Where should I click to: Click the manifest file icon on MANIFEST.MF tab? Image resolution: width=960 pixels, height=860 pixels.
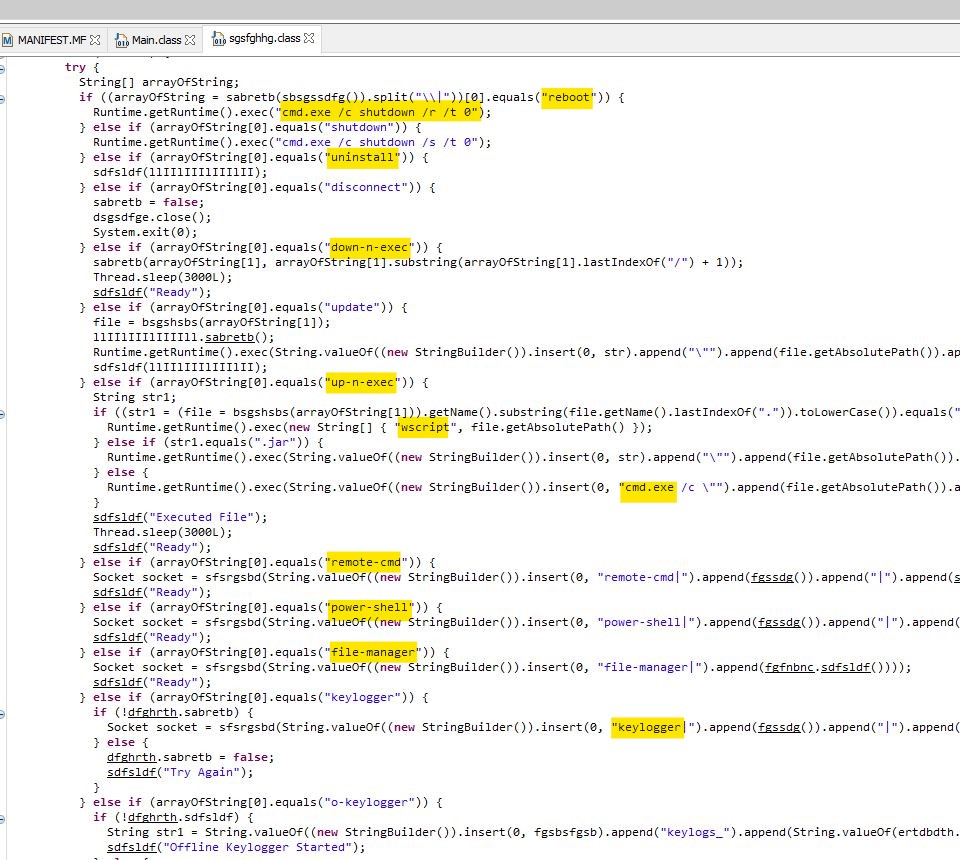tap(7, 40)
